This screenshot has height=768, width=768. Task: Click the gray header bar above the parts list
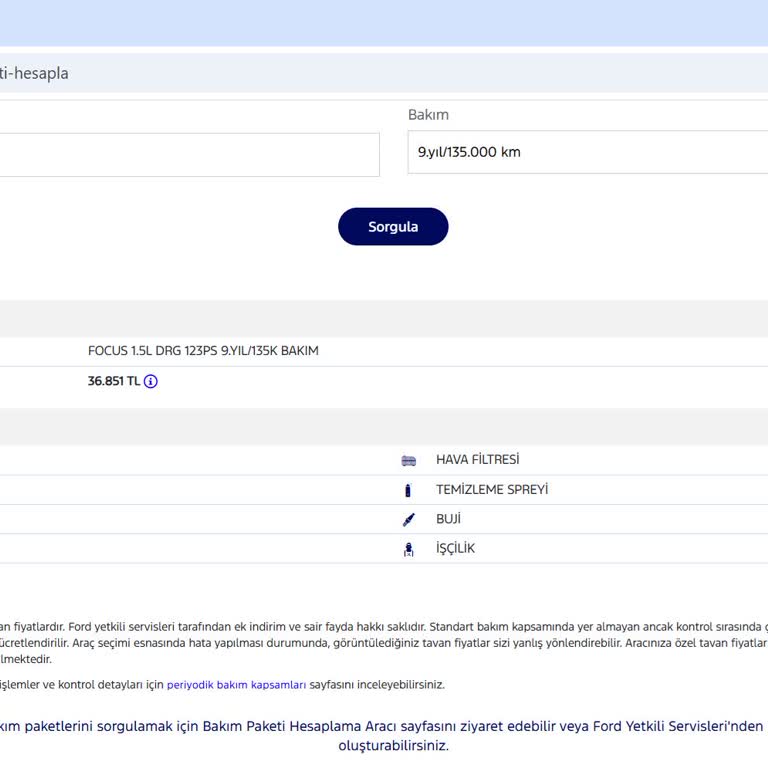[383, 426]
